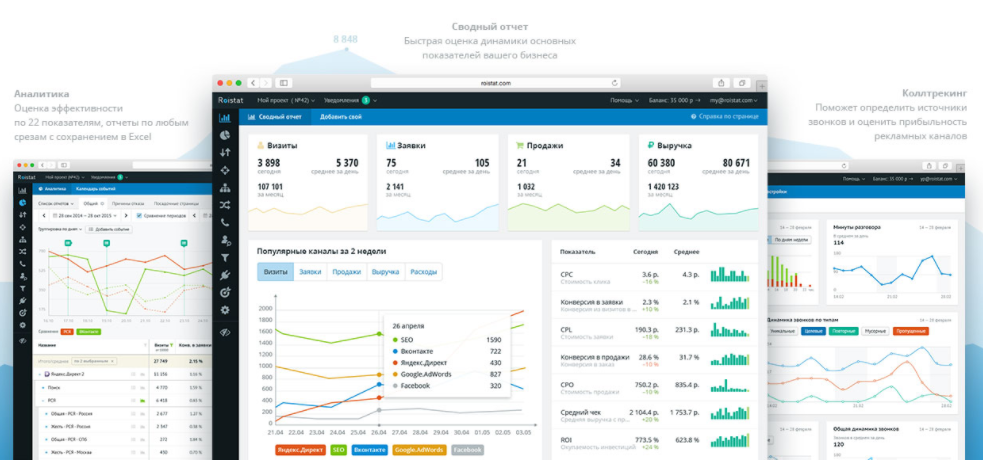
Task: Click the shuffle arrows icon in main sidebar
Action: (224, 205)
